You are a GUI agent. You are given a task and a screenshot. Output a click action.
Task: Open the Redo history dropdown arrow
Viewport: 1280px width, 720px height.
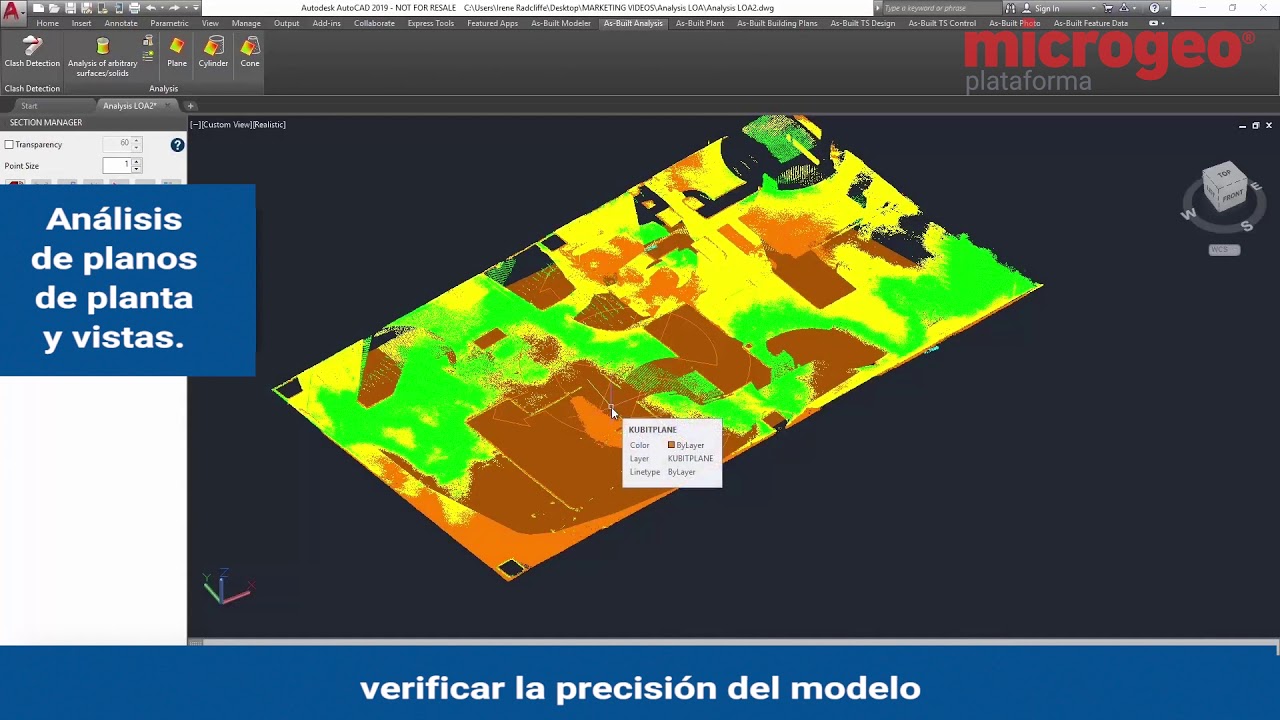pyautogui.click(x=186, y=8)
